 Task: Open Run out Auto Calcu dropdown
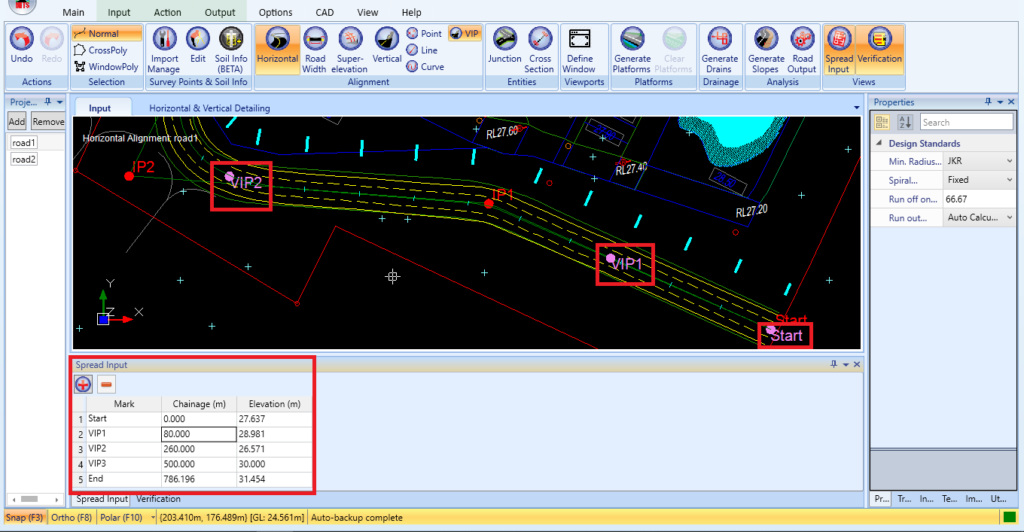coord(1010,217)
